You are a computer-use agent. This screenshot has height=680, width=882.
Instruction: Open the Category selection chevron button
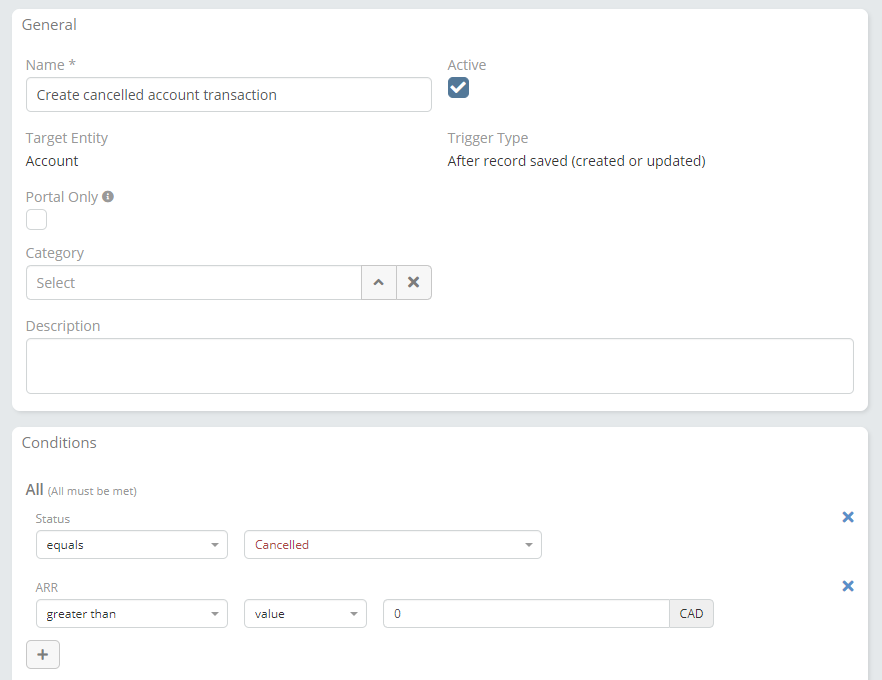point(379,283)
